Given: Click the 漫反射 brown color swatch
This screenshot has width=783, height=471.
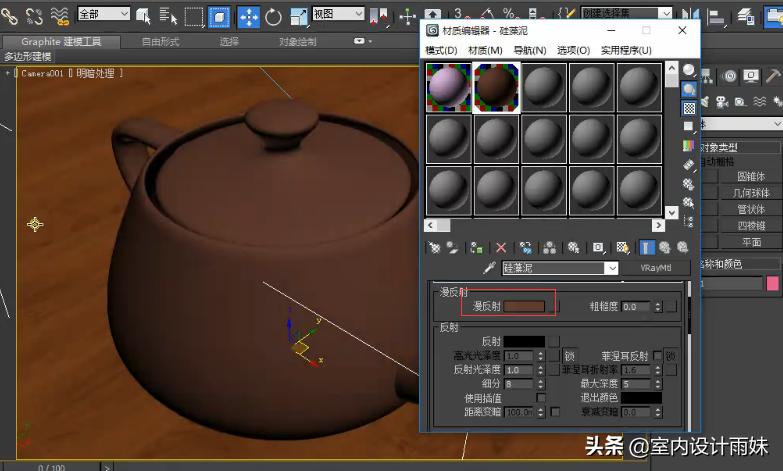Looking at the screenshot, I should [x=525, y=306].
